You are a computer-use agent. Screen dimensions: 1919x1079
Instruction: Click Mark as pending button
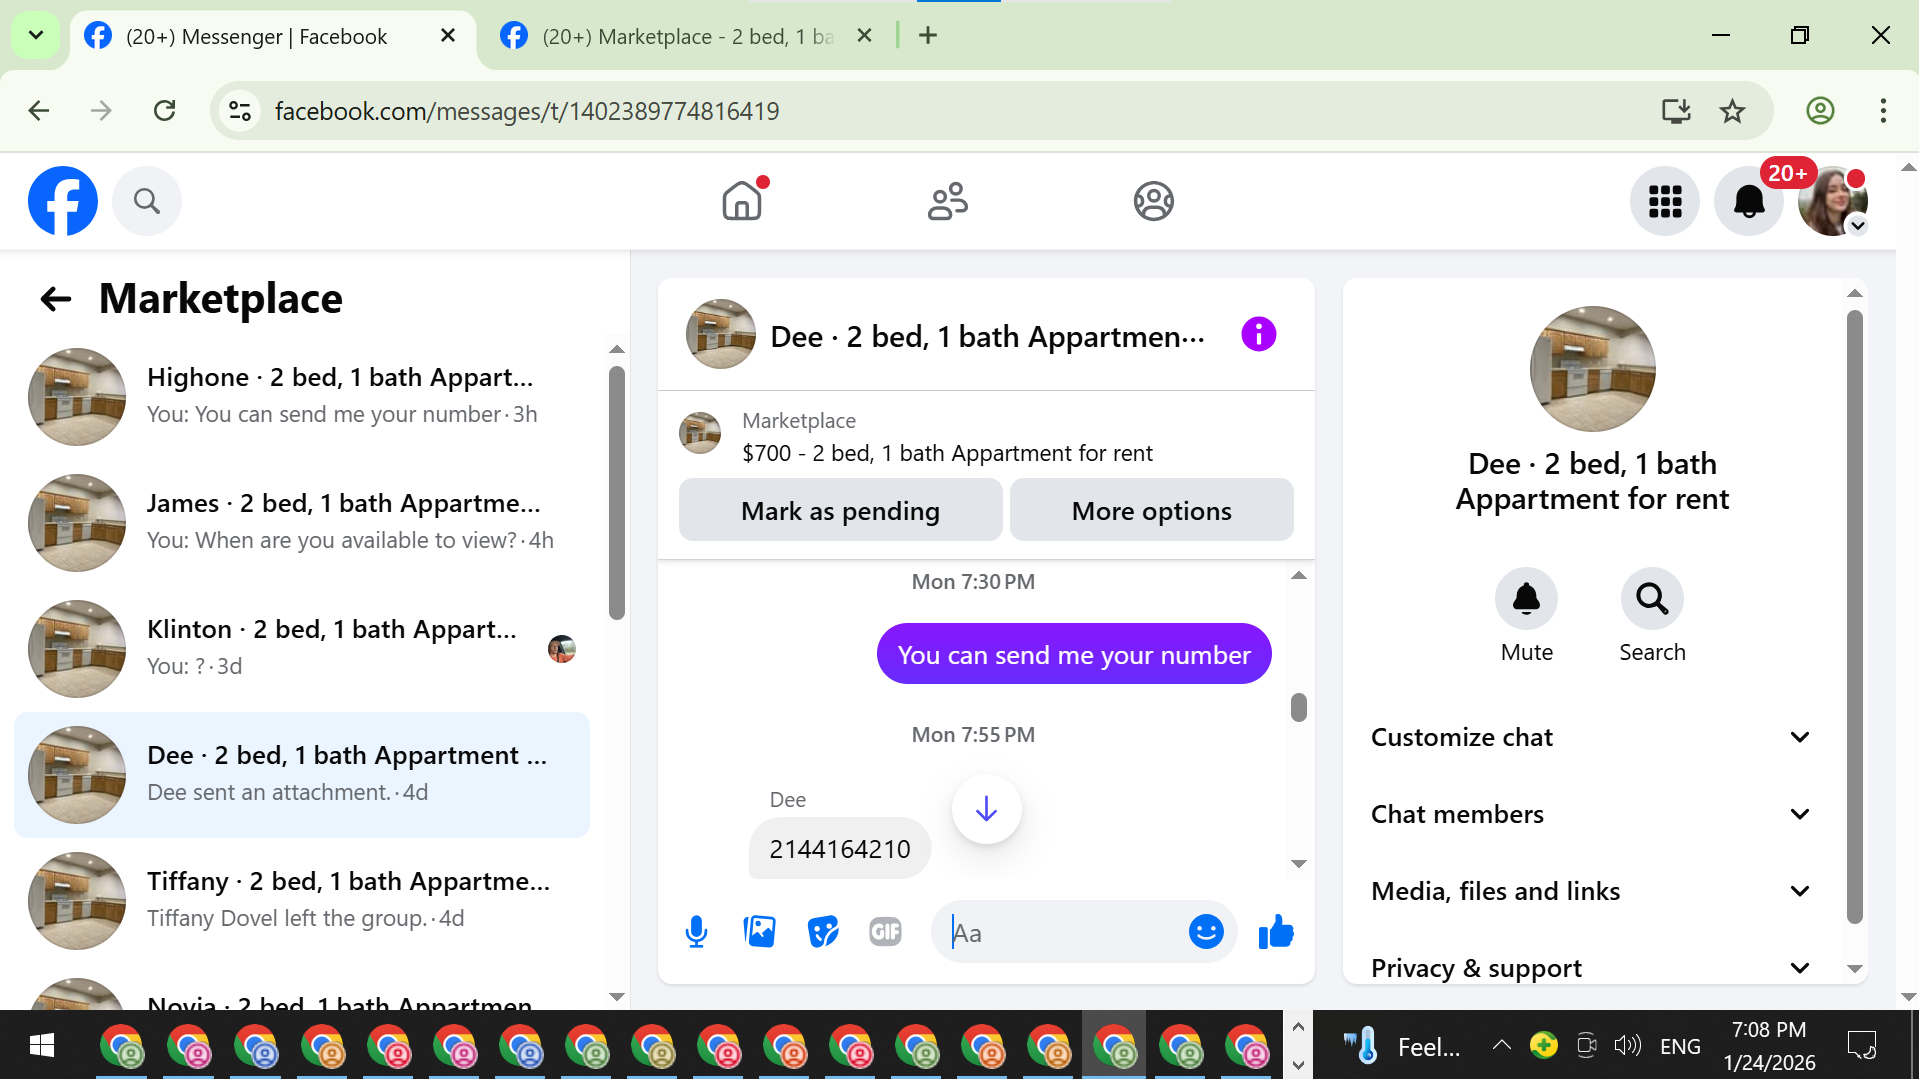click(840, 510)
